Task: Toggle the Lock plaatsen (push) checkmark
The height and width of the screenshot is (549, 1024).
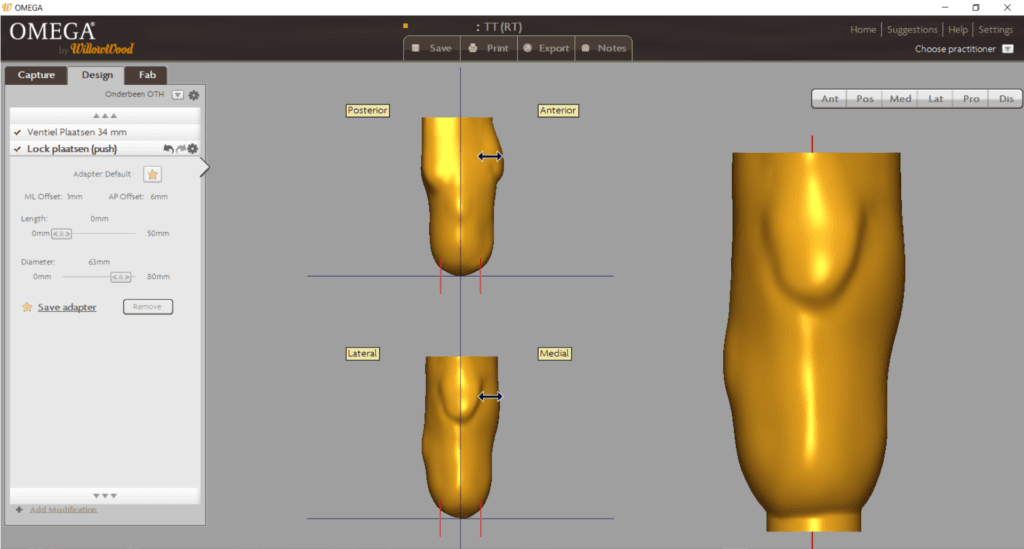Action: click(18, 149)
